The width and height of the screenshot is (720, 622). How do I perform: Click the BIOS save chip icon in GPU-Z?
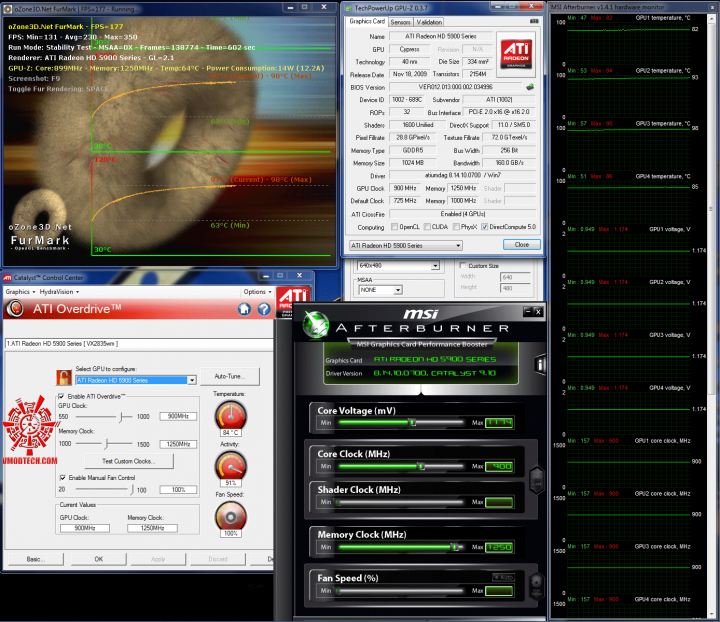tap(530, 87)
